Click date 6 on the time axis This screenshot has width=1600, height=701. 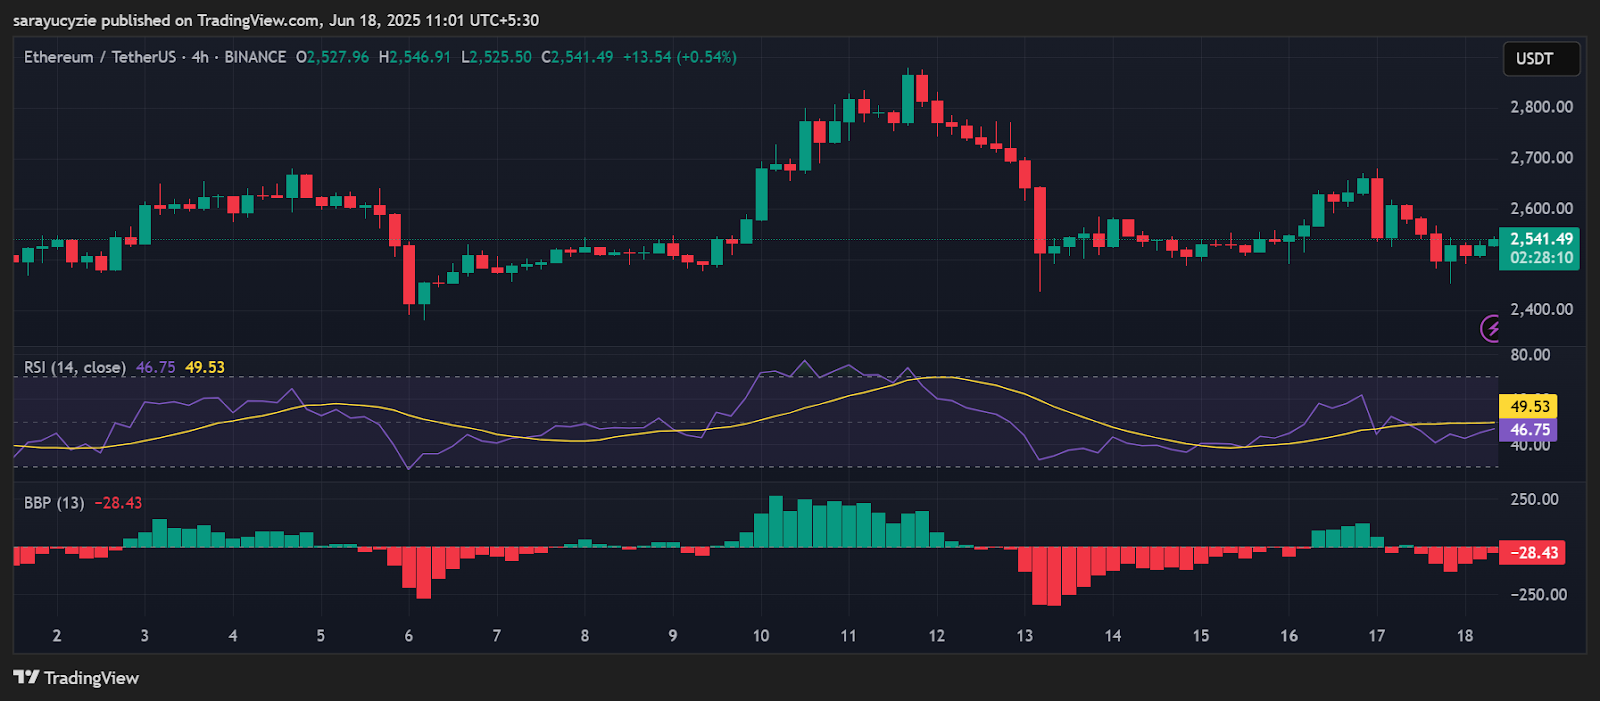[409, 636]
